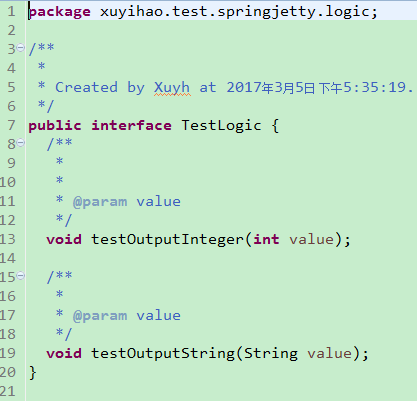417x401 pixels.
Task: Click the testOutputString method name
Action: pos(163,354)
